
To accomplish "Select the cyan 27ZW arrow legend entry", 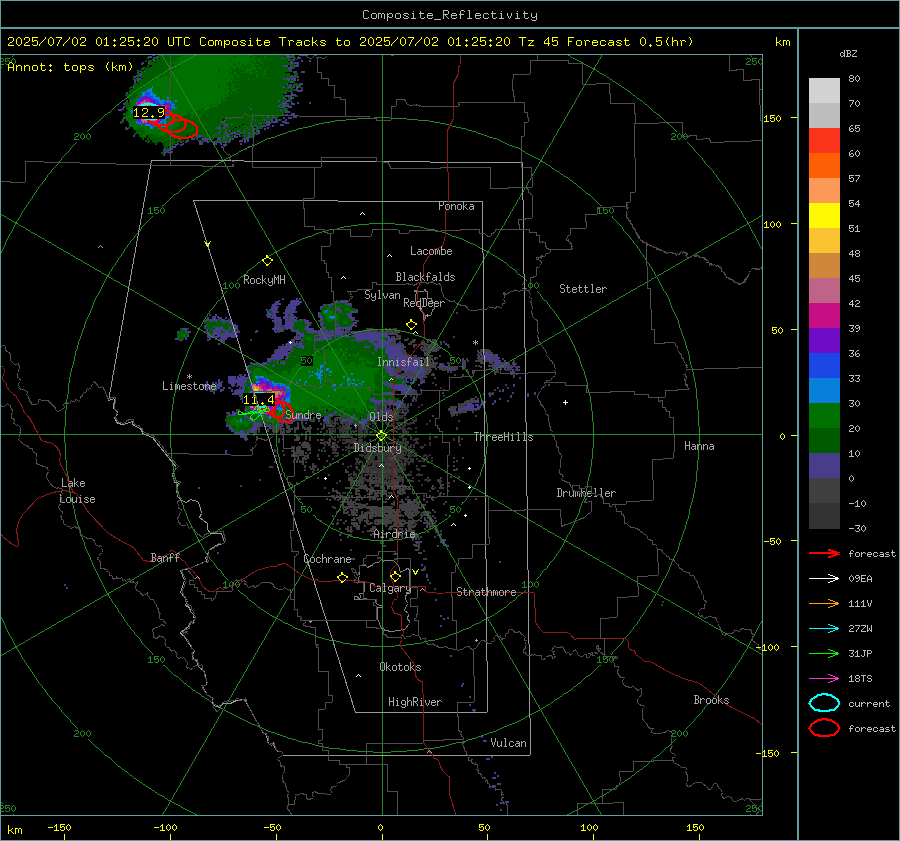I will tap(824, 629).
